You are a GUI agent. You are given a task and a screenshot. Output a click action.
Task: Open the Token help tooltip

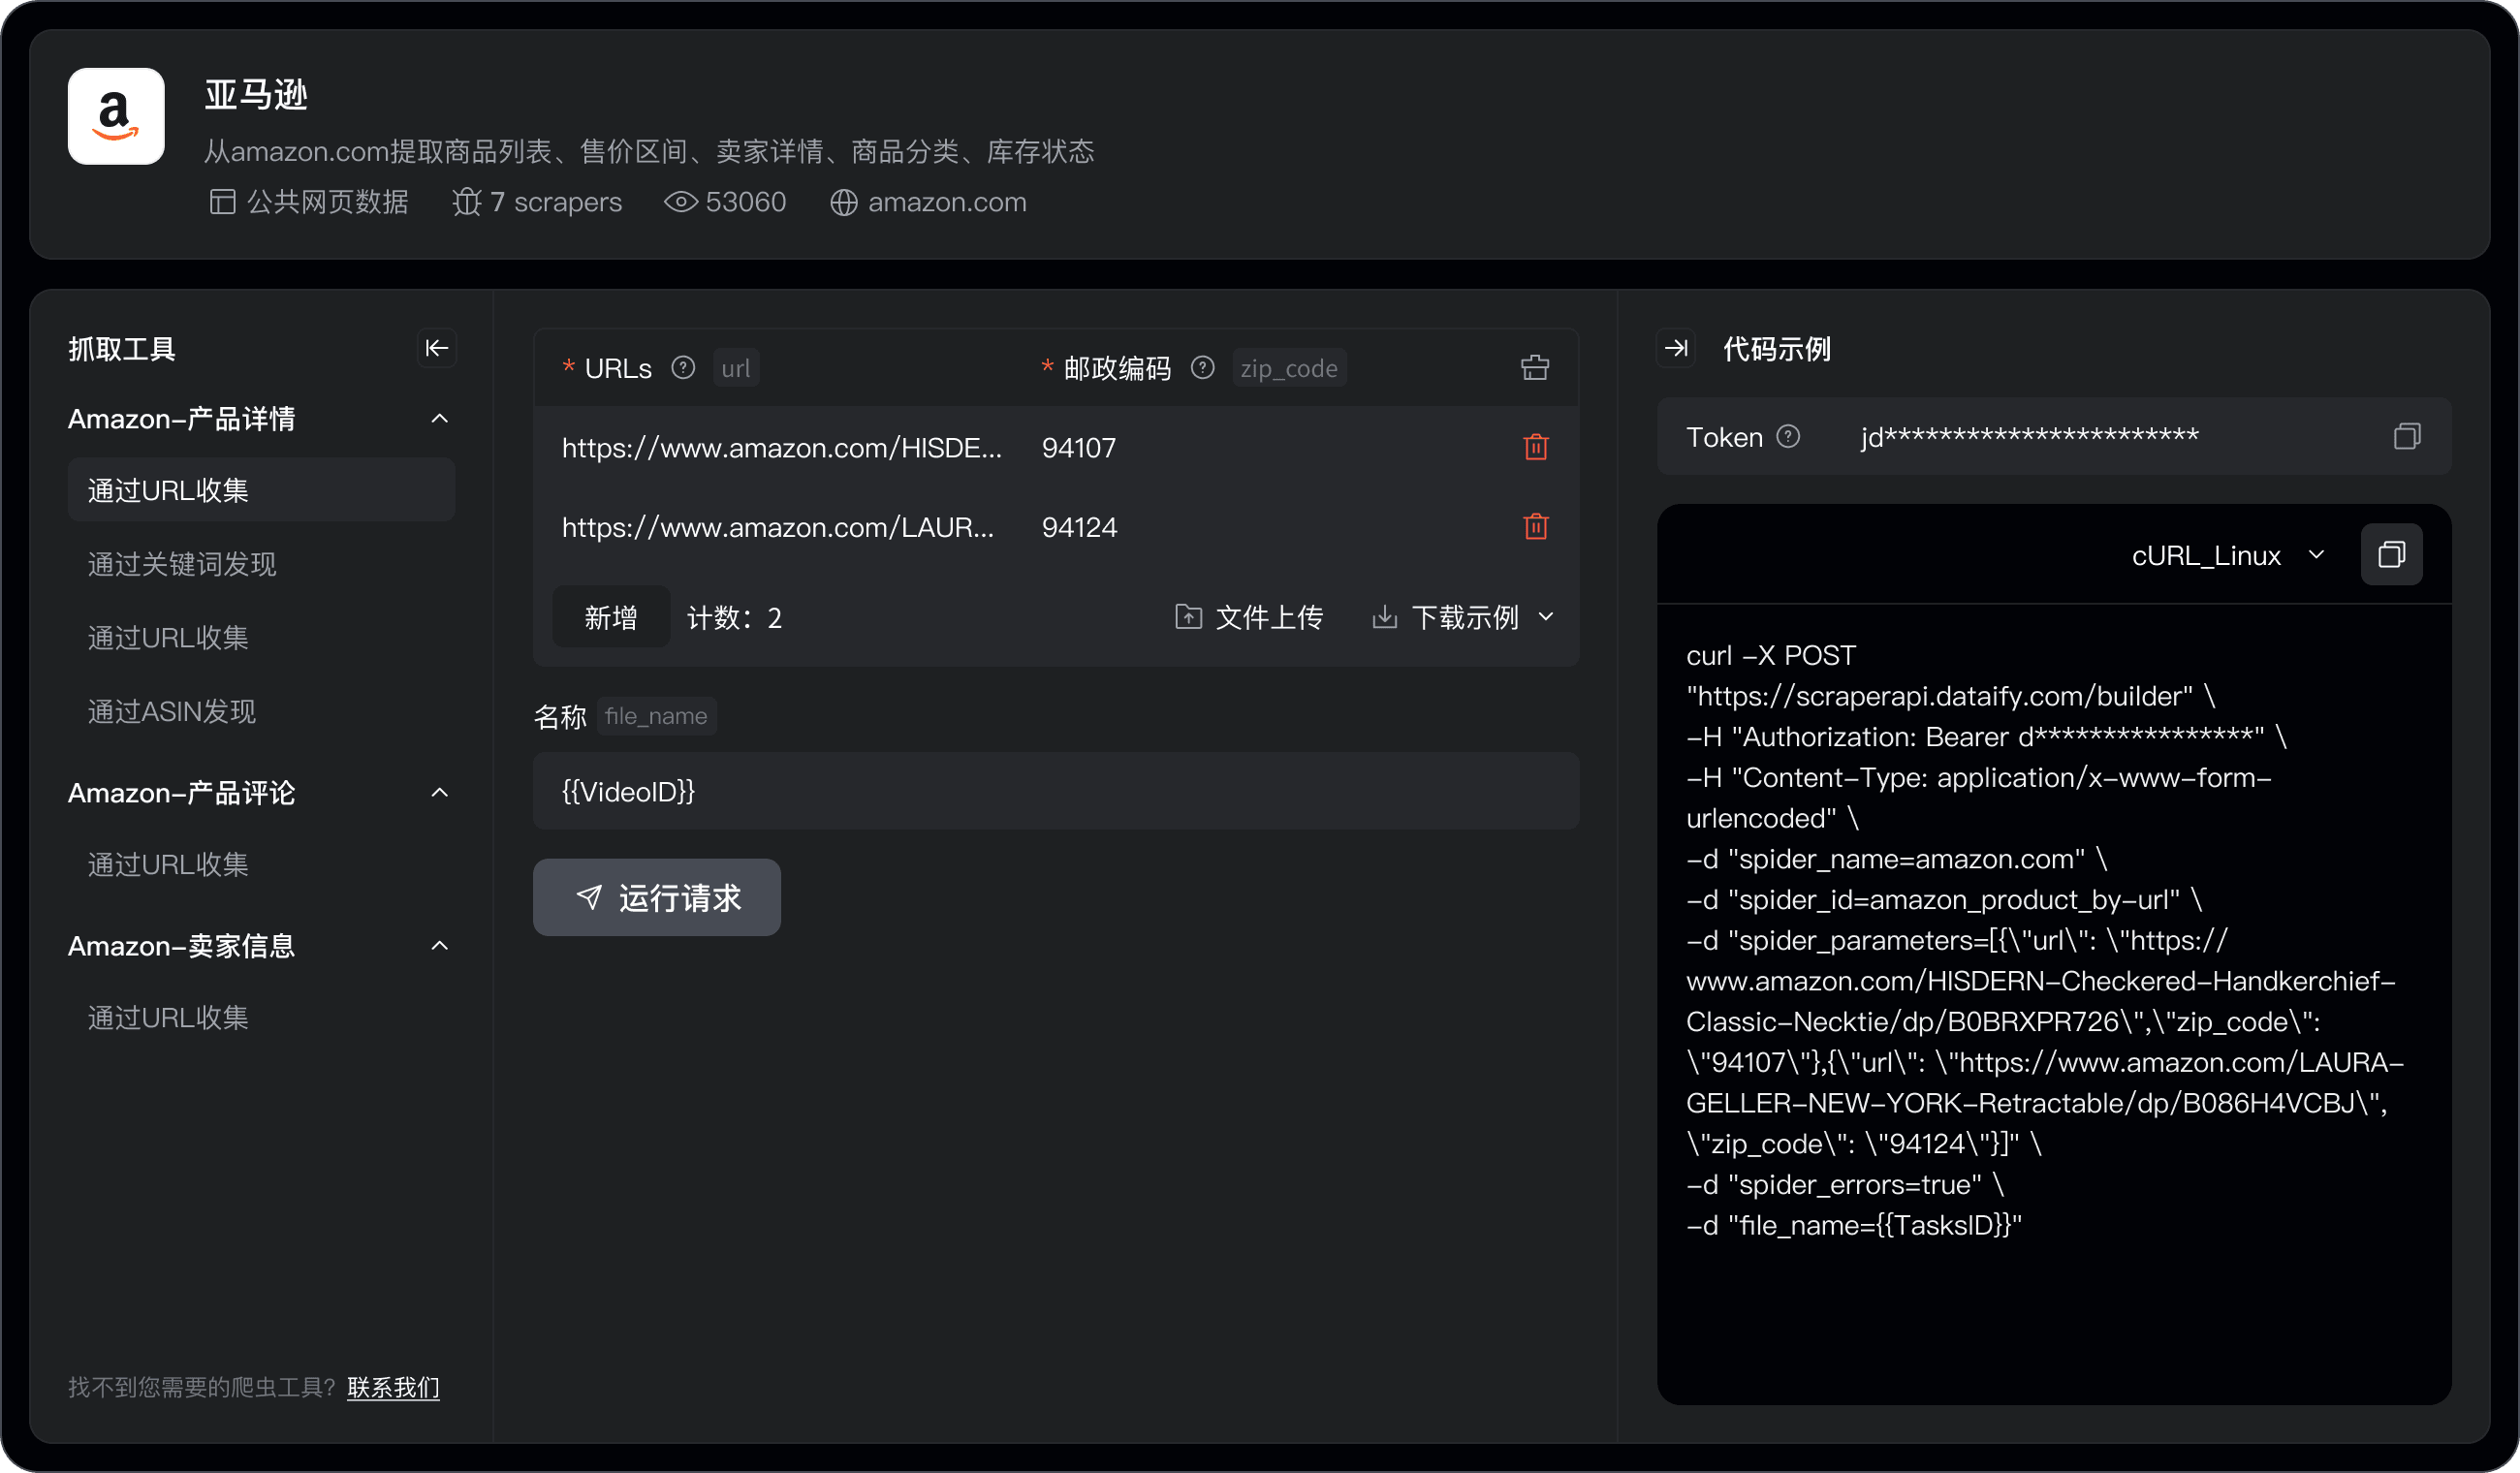point(1789,436)
